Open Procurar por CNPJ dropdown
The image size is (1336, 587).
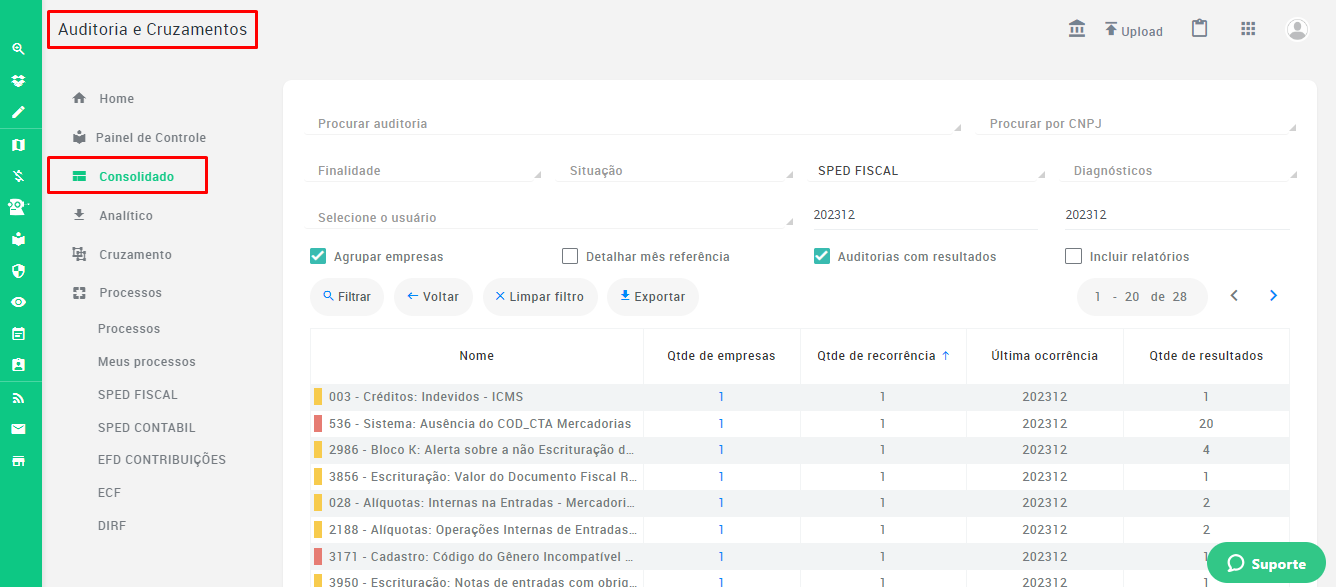pyautogui.click(x=1136, y=123)
